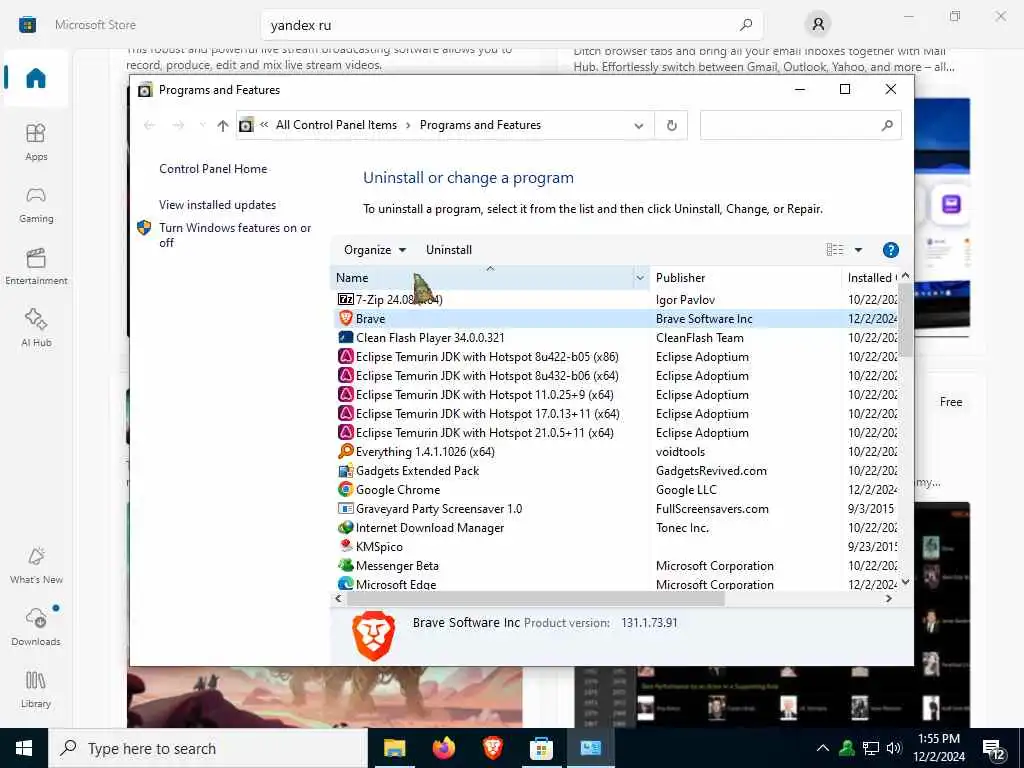Screen dimensions: 1024x768
Task: Open Microsoft Store Home sidebar icon
Action: pos(36,78)
